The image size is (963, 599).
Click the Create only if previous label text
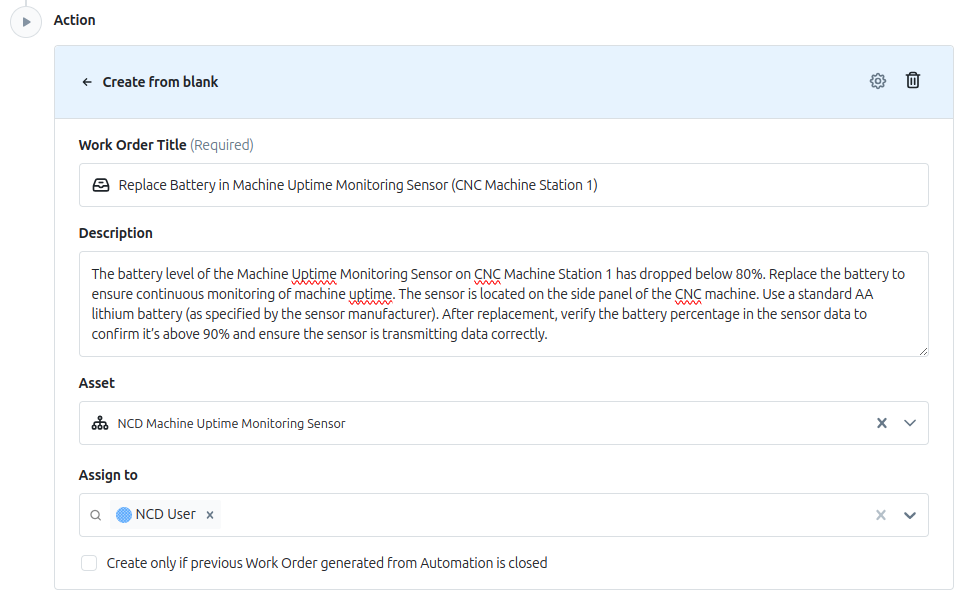pyautogui.click(x=327, y=563)
